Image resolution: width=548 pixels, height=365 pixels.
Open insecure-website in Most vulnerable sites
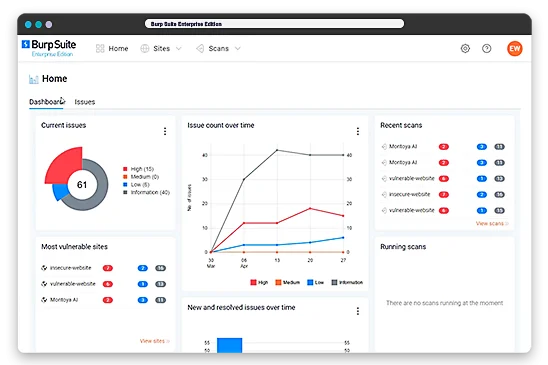71,268
